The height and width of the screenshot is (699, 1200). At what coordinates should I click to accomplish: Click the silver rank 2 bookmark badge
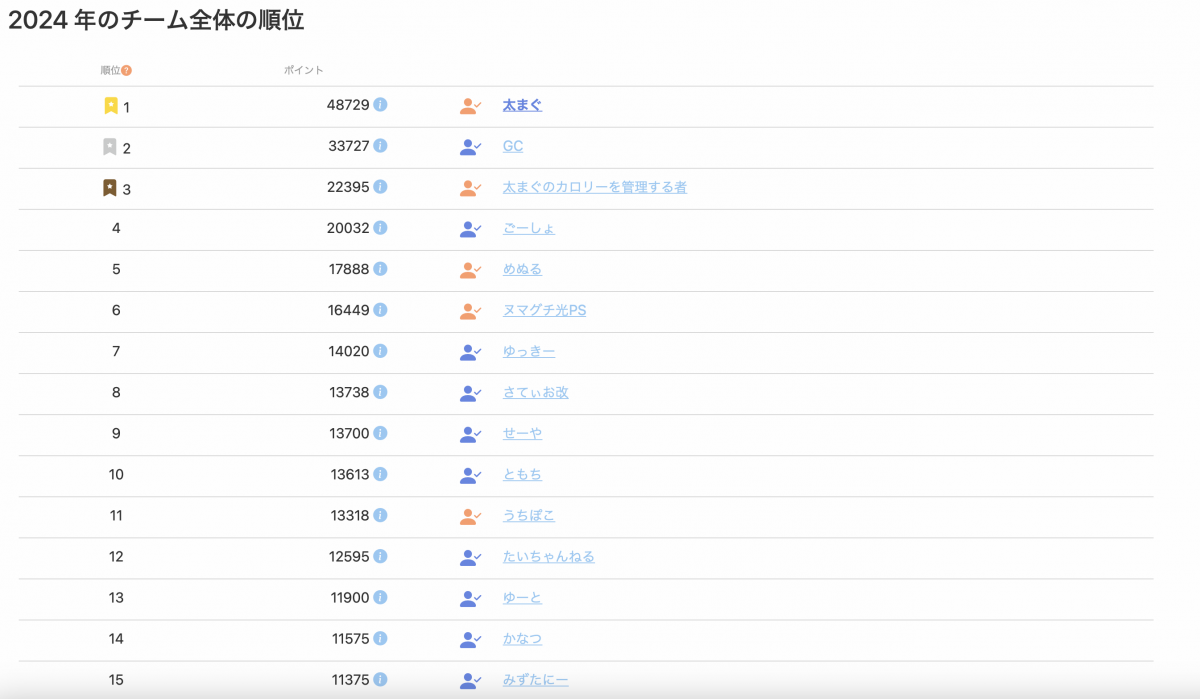tap(110, 147)
